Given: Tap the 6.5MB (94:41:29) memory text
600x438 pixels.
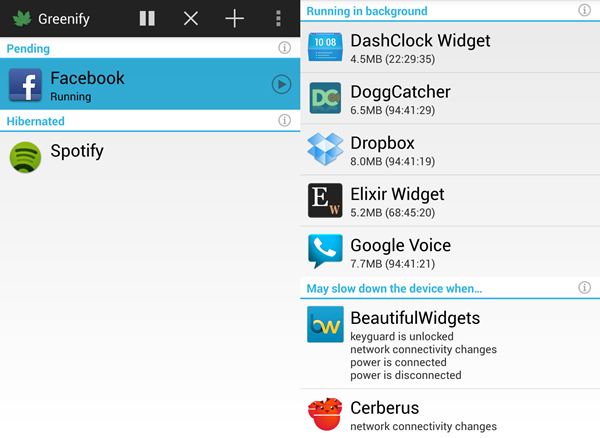Looking at the screenshot, I should click(x=393, y=111).
